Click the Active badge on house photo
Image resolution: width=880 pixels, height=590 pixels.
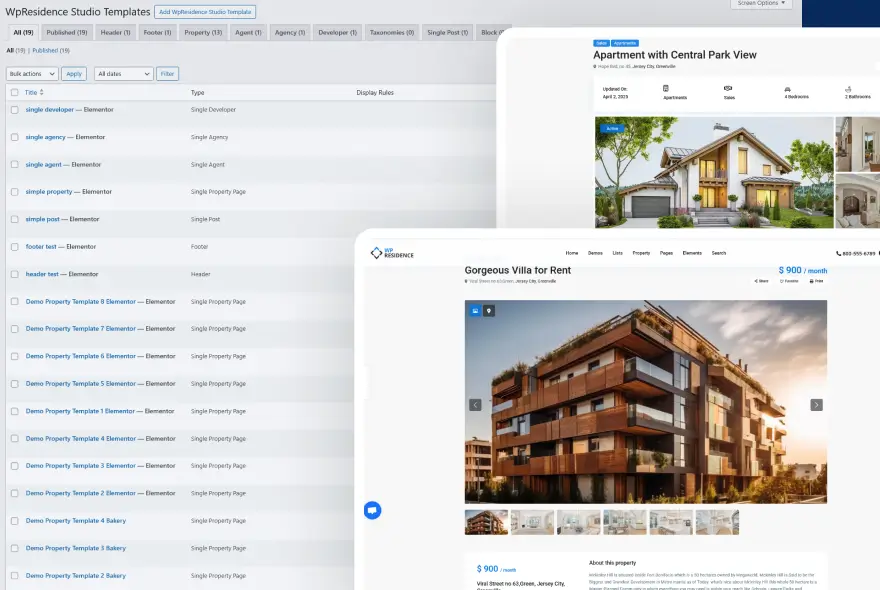pyautogui.click(x=612, y=129)
